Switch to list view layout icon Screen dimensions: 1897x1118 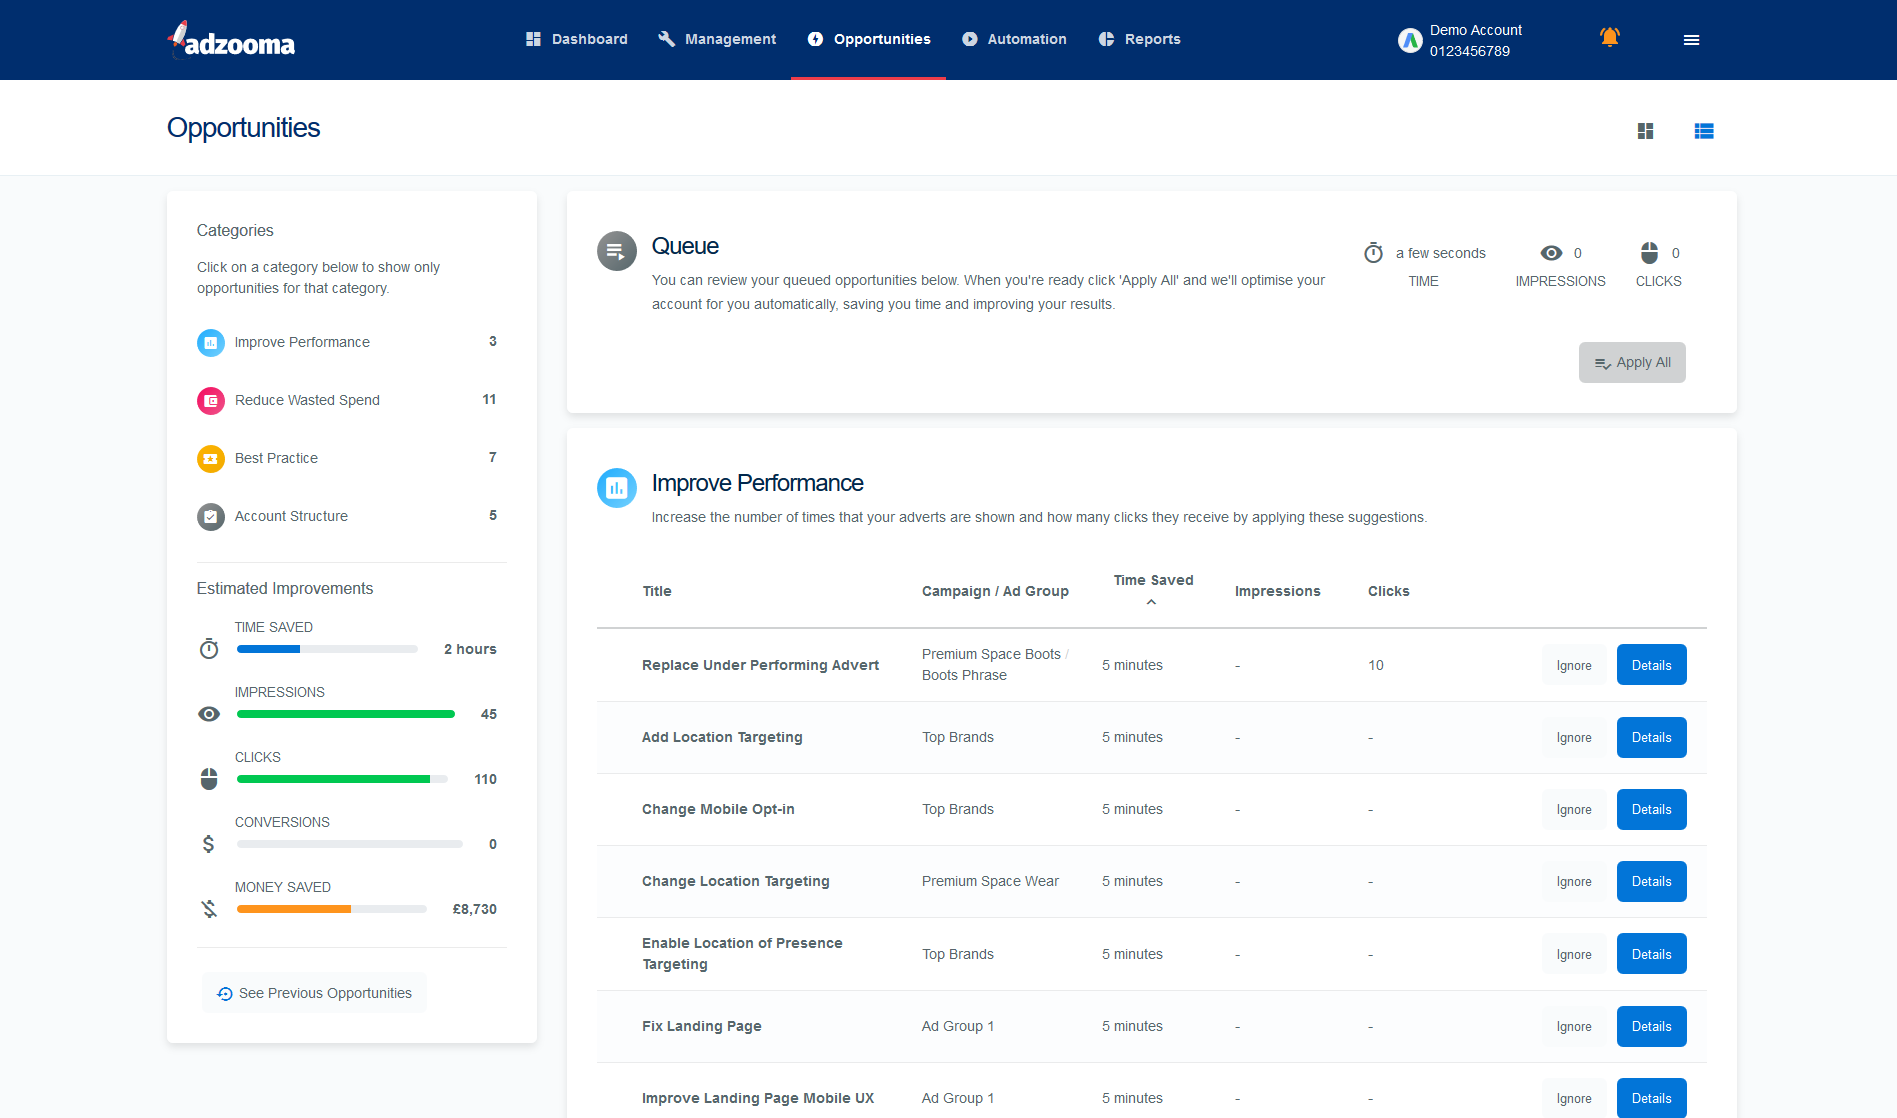(x=1704, y=131)
